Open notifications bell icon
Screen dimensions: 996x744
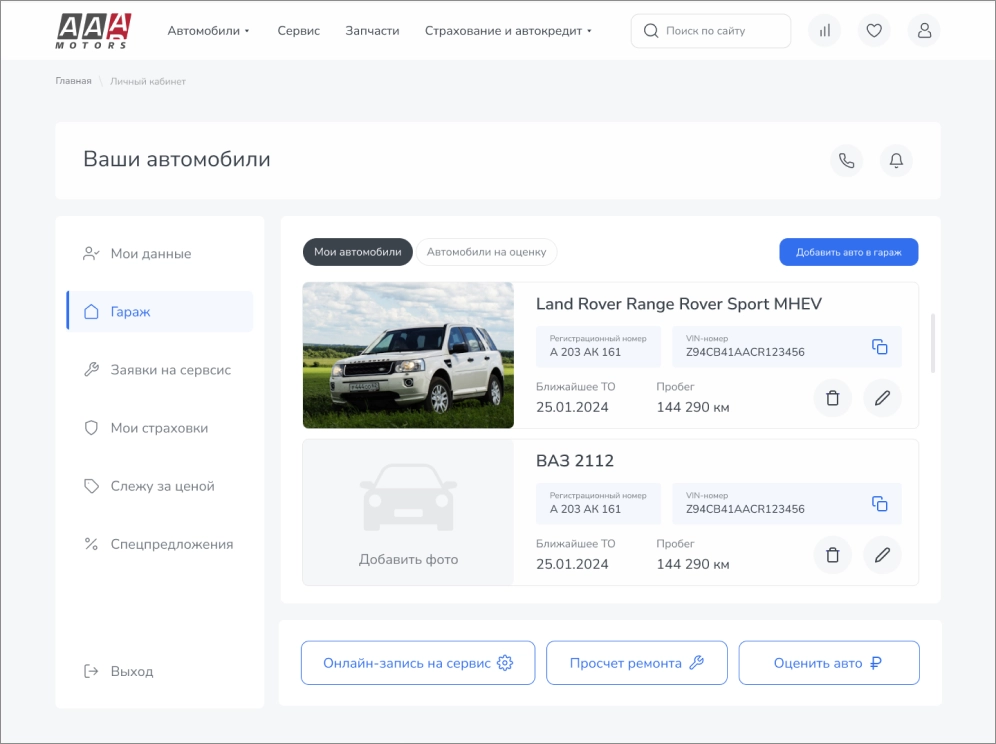(x=896, y=160)
